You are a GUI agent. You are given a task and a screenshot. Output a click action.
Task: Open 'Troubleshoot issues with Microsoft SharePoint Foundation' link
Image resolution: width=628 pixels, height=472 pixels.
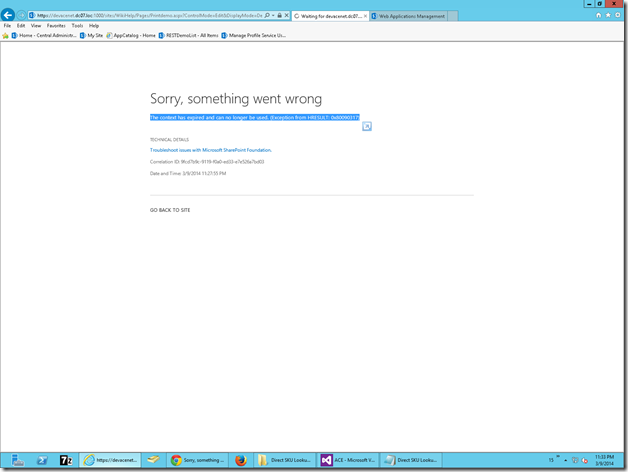coord(211,150)
